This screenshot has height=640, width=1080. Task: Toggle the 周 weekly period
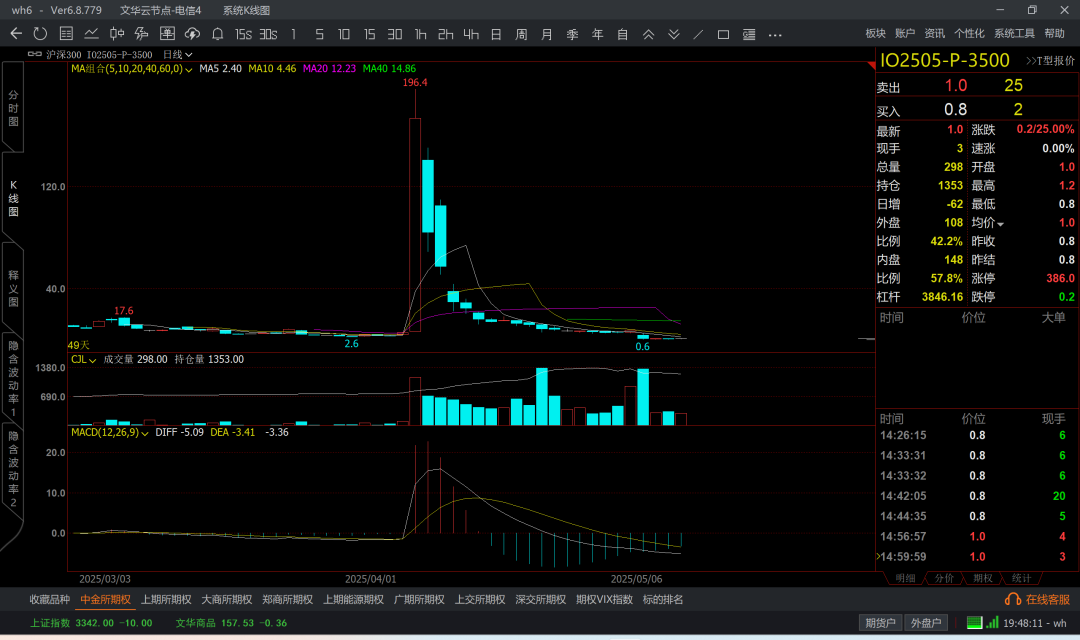coord(521,34)
